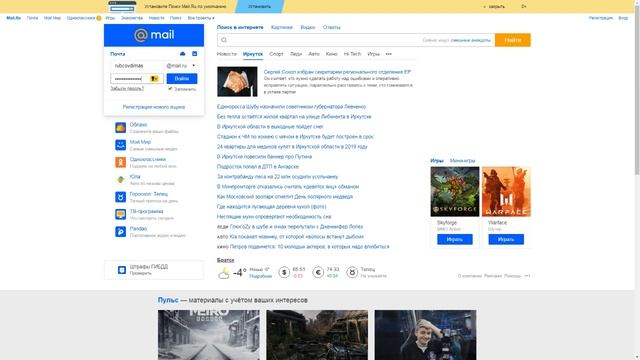Open the Регистрация link in the top right
Screen dimensions: 640x360
pos(600,18)
